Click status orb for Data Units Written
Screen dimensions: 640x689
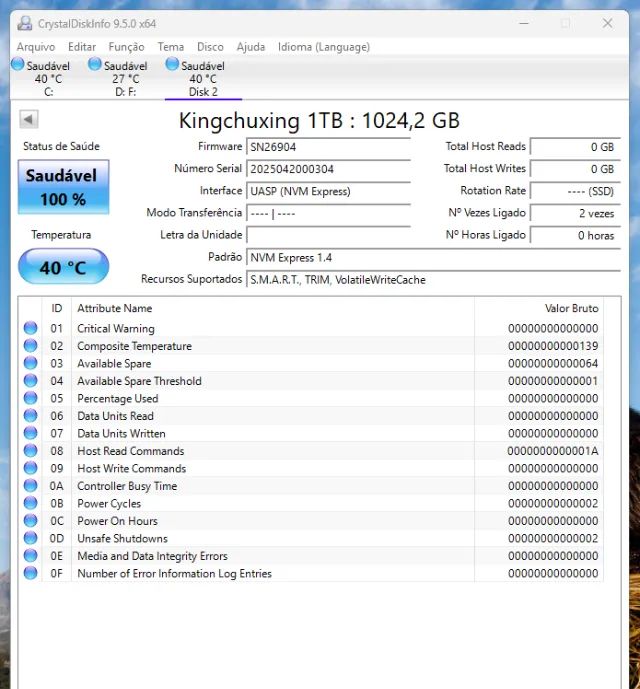(x=30, y=433)
